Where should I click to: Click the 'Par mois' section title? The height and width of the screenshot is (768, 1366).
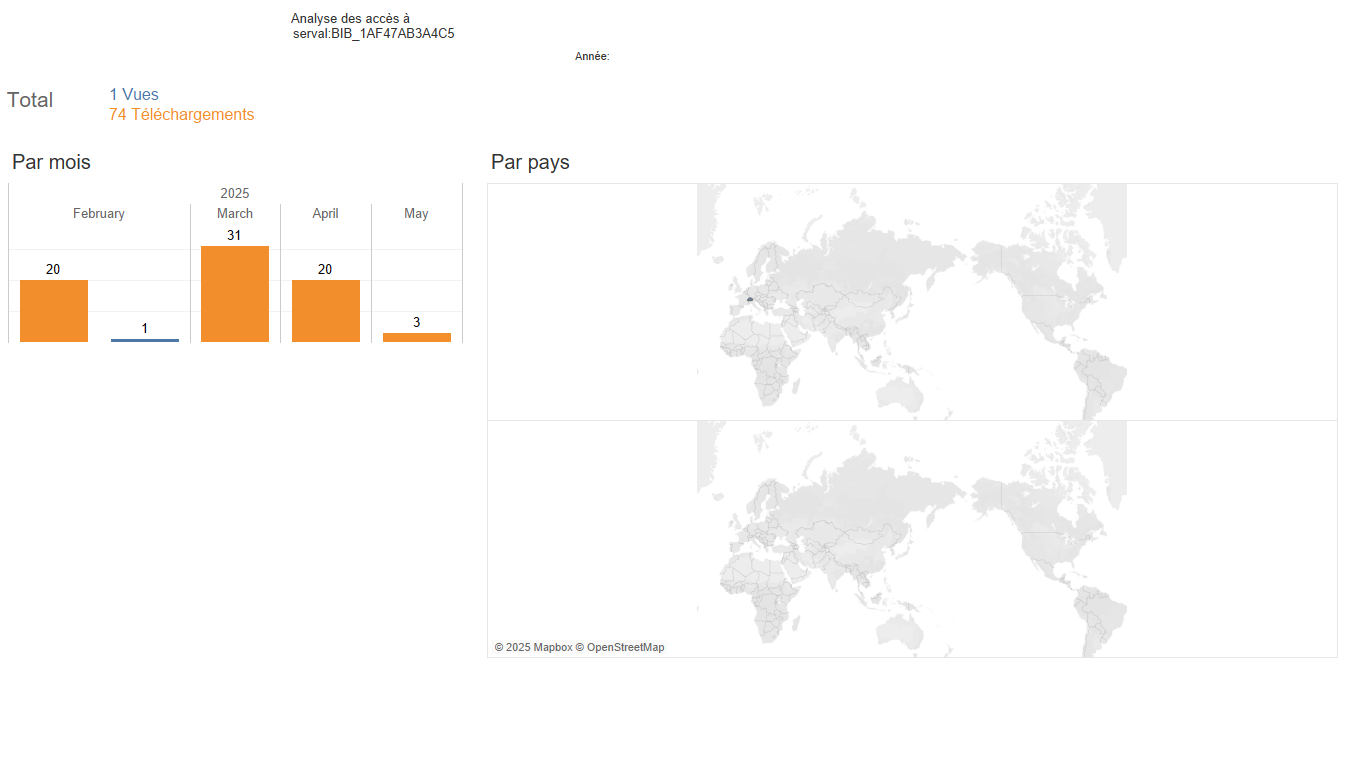point(51,162)
